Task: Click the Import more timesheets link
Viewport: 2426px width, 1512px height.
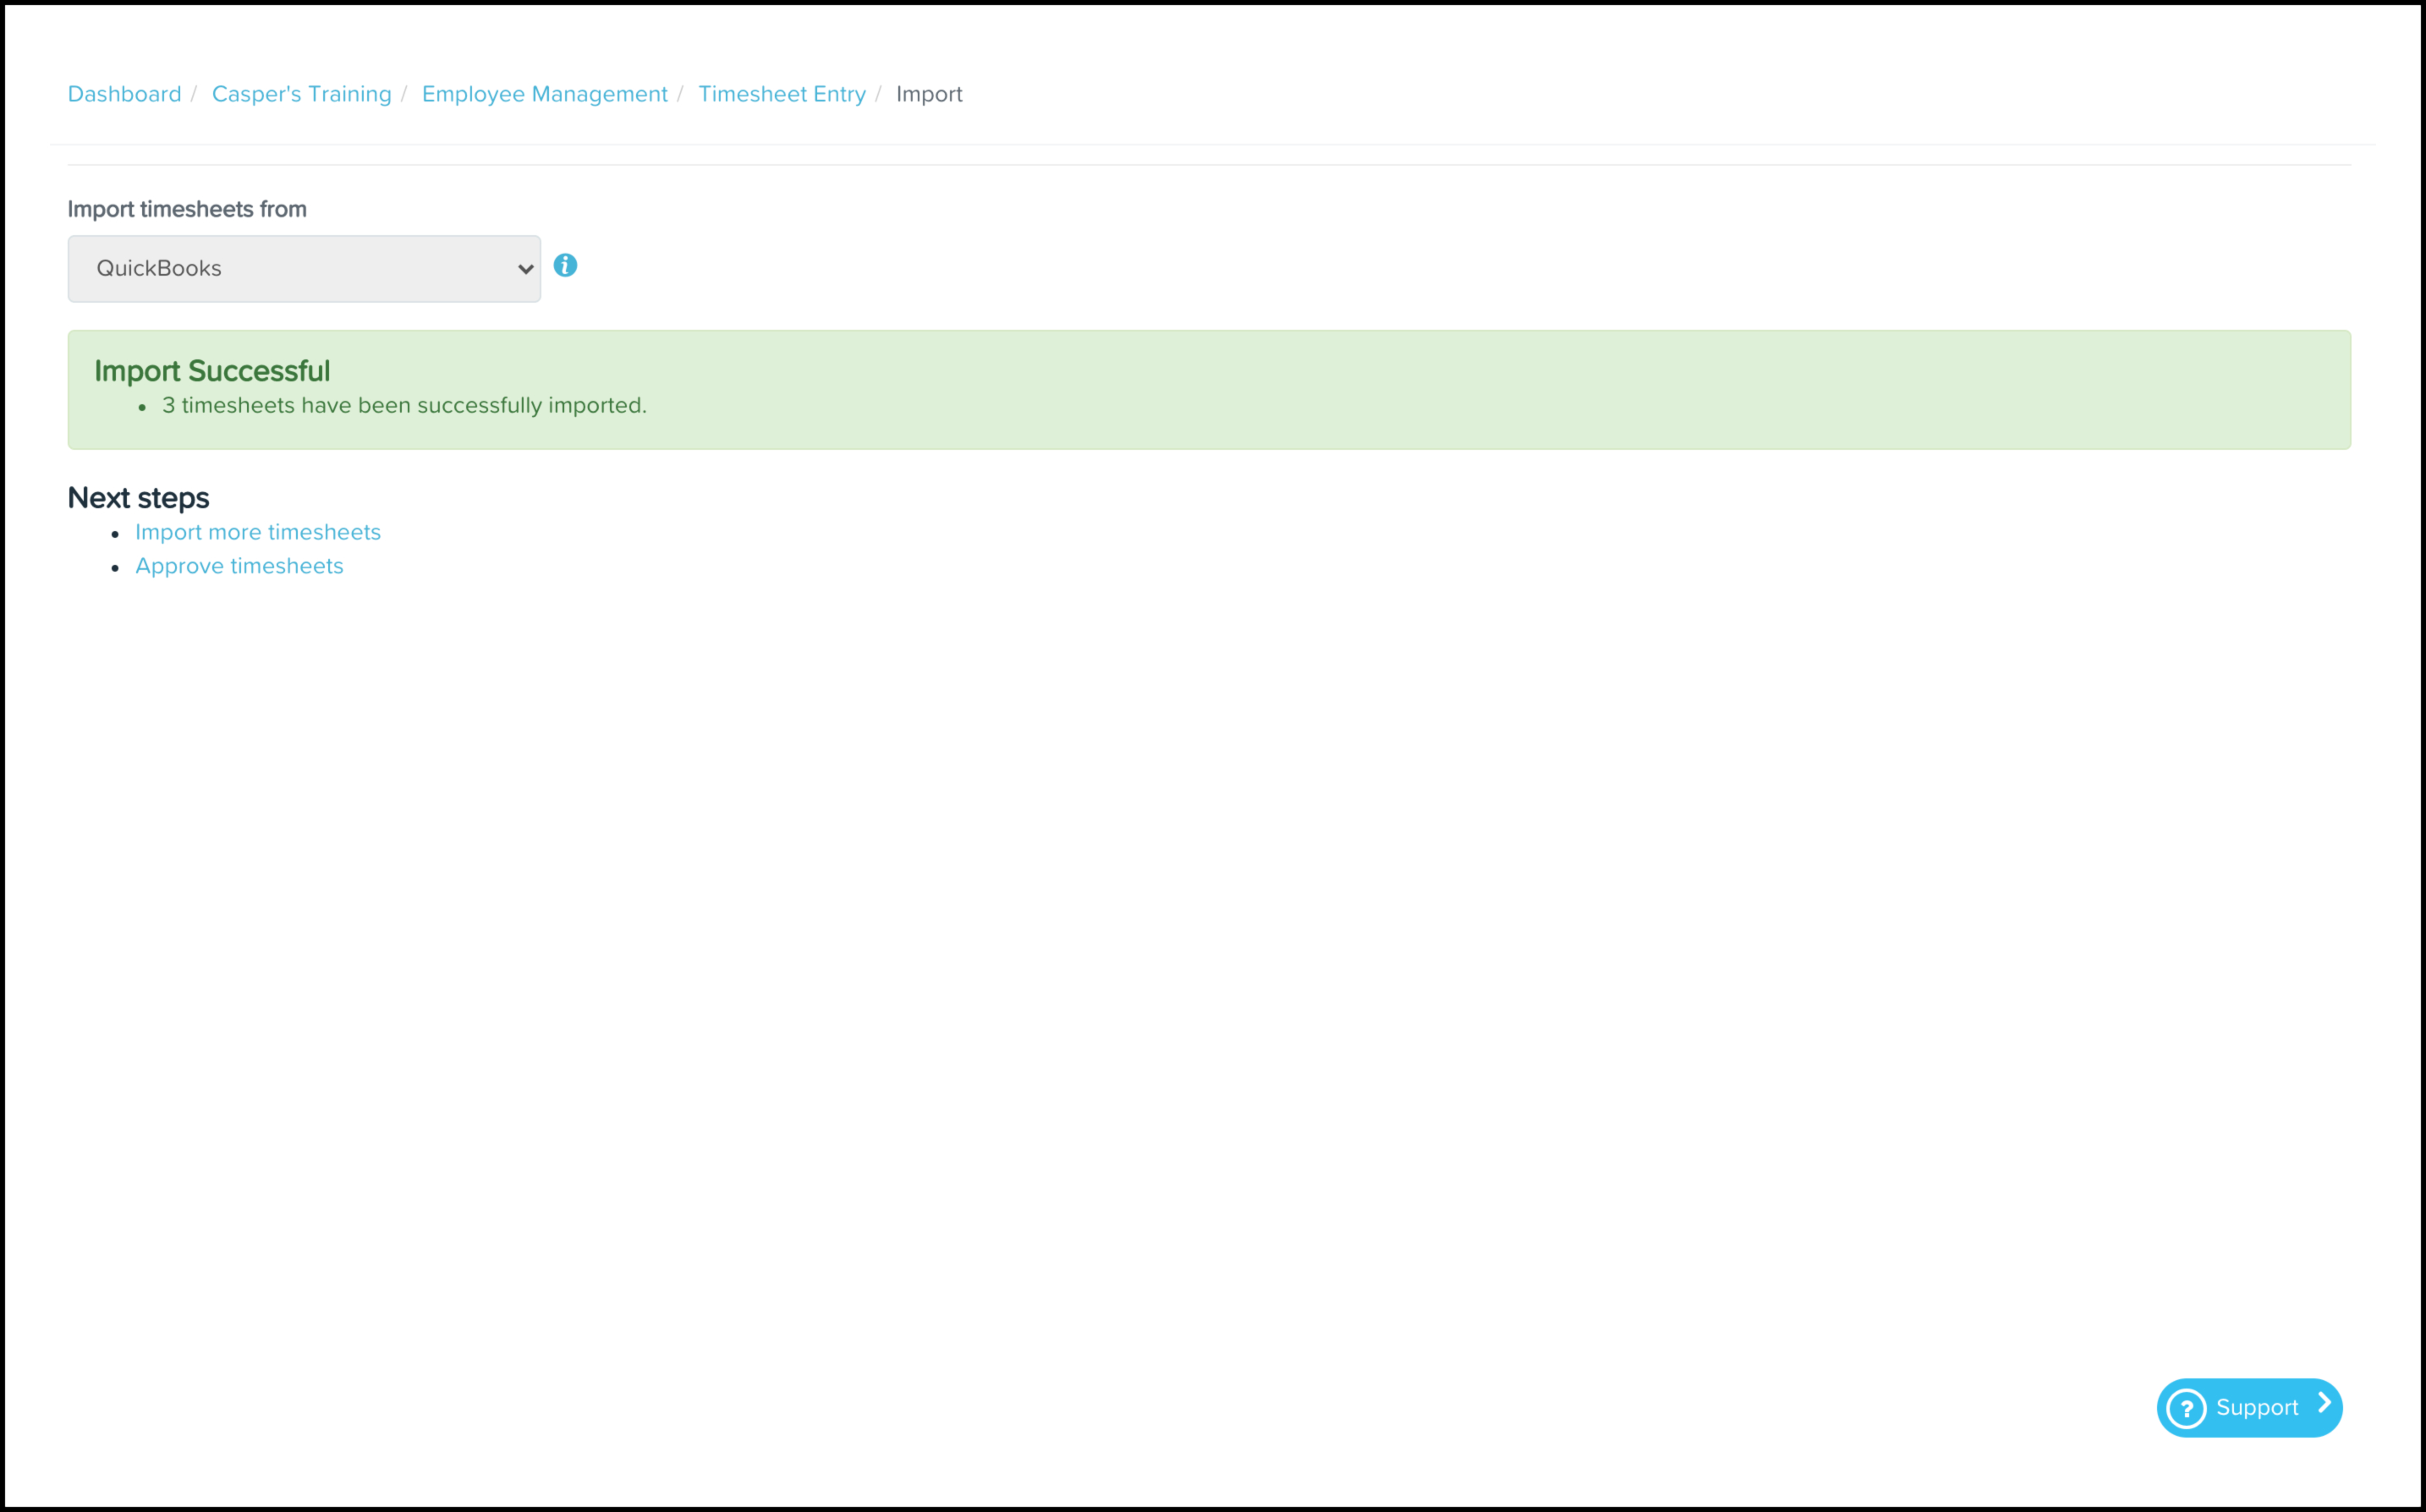Action: 258,532
